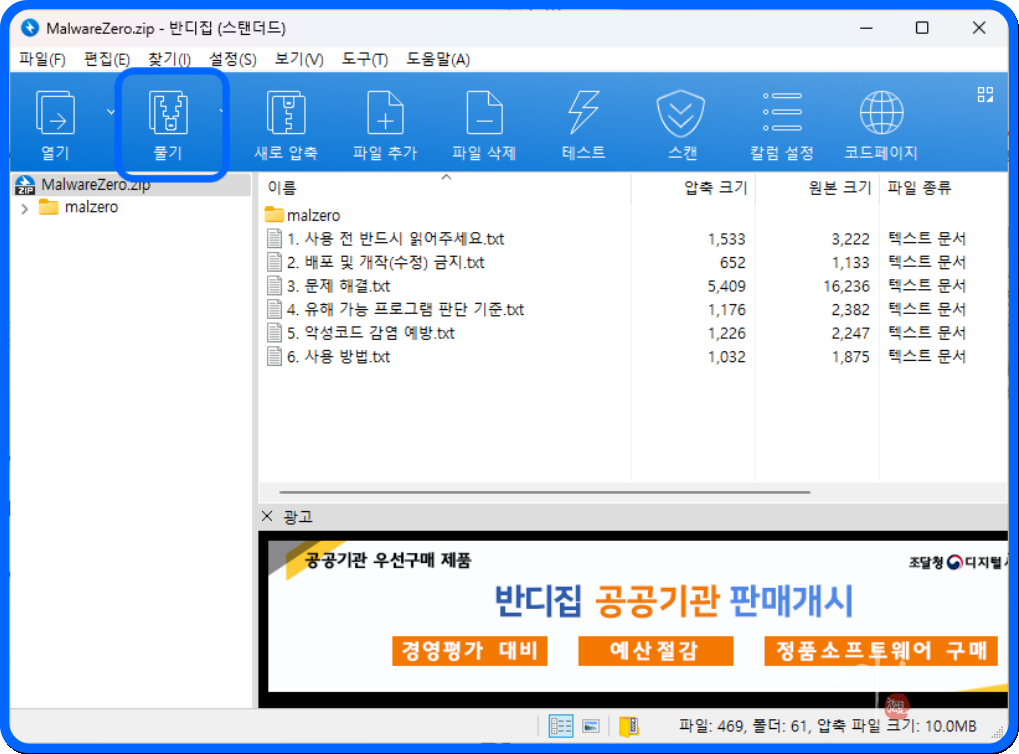The height and width of the screenshot is (754, 1019).
Task: Sort by the 파일 종류 column header
Action: click(919, 188)
